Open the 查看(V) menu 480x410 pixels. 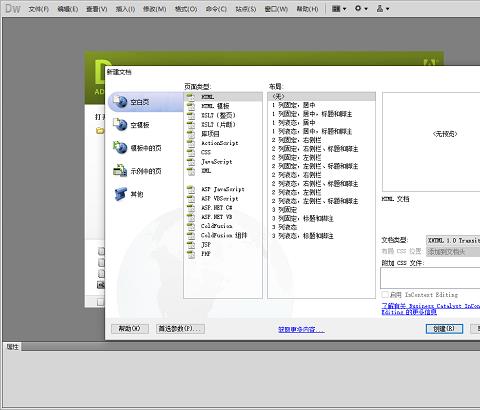click(x=97, y=9)
